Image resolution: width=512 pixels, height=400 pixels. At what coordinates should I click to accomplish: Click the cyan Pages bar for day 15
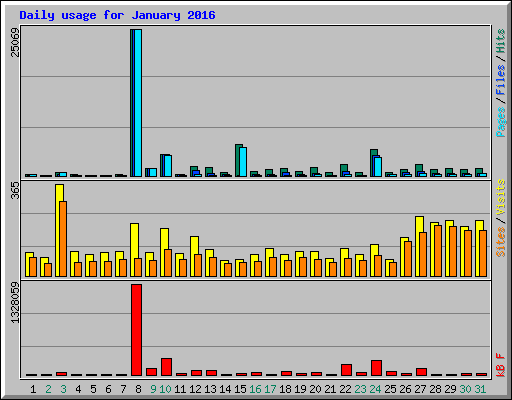(x=243, y=162)
